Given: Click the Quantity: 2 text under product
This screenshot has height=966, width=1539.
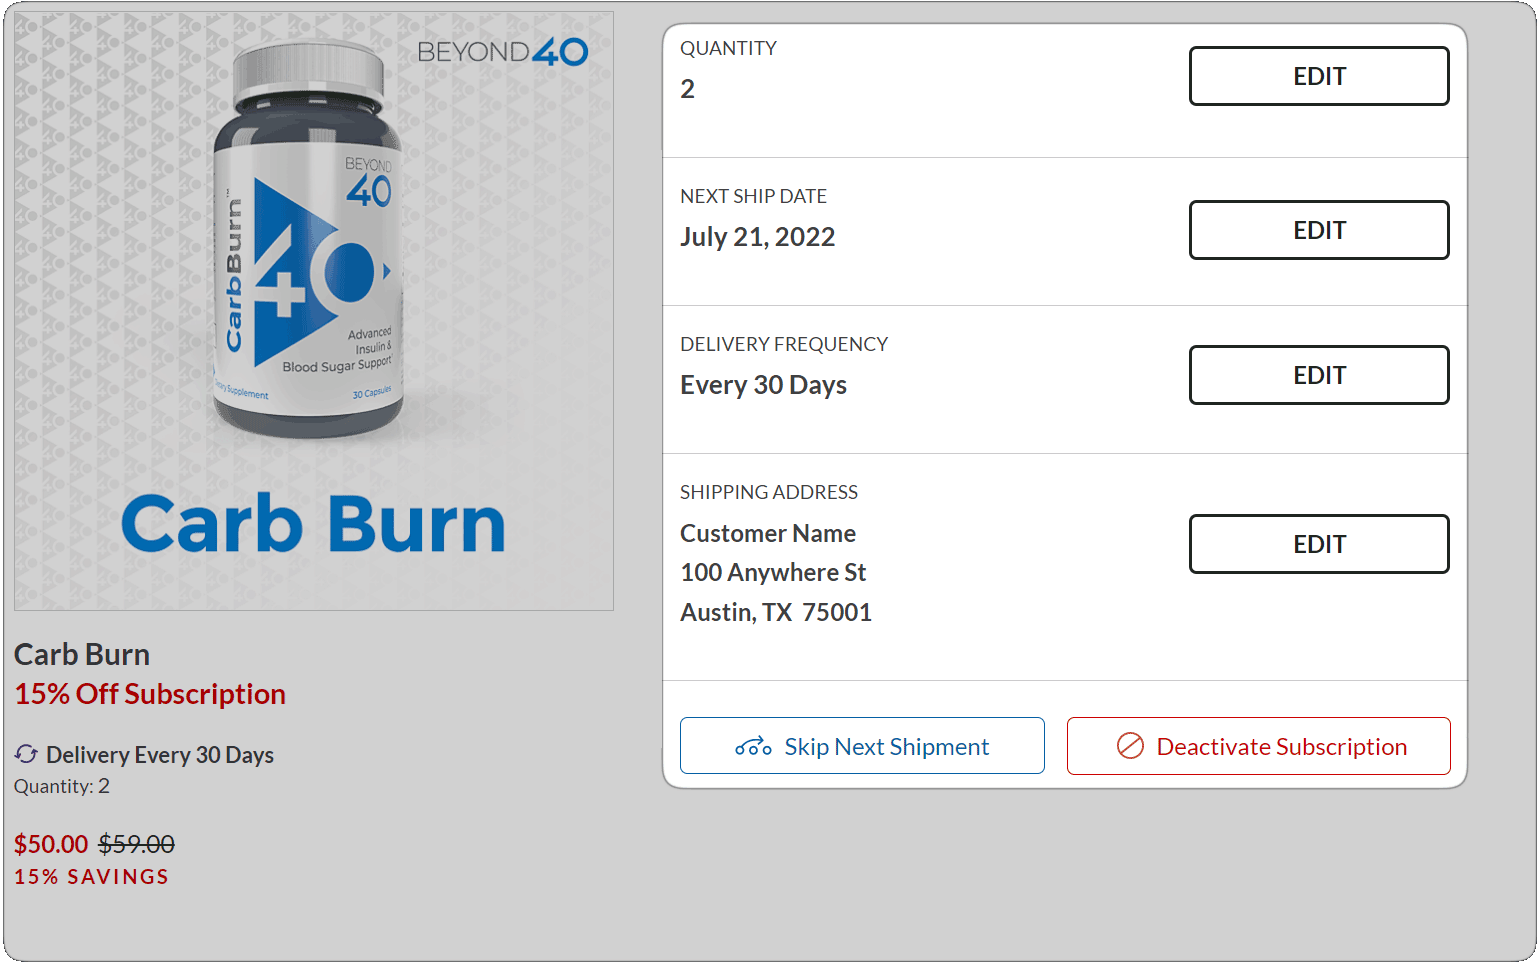Looking at the screenshot, I should 62,786.
